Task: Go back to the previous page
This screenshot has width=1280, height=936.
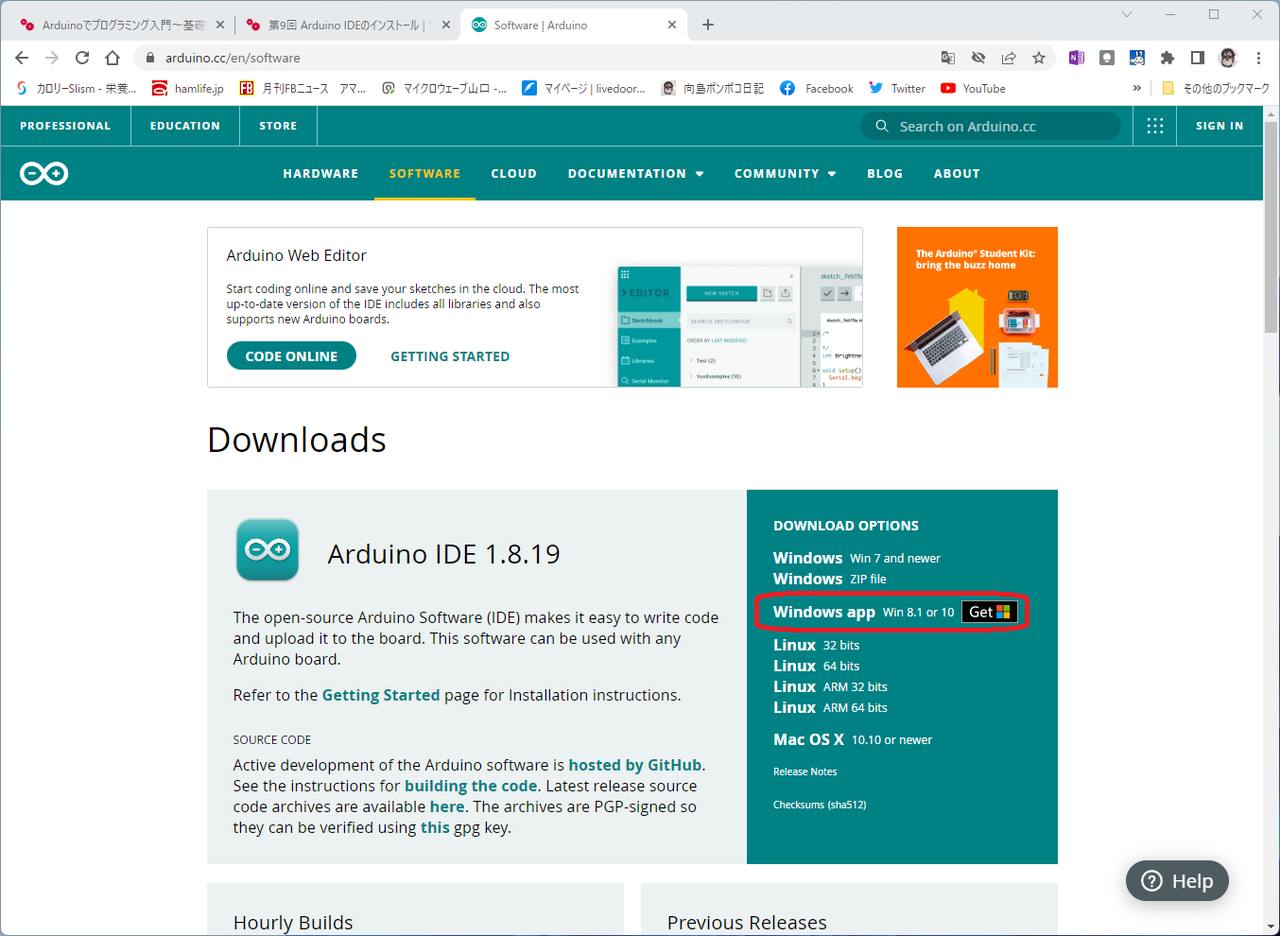Action: pos(22,58)
